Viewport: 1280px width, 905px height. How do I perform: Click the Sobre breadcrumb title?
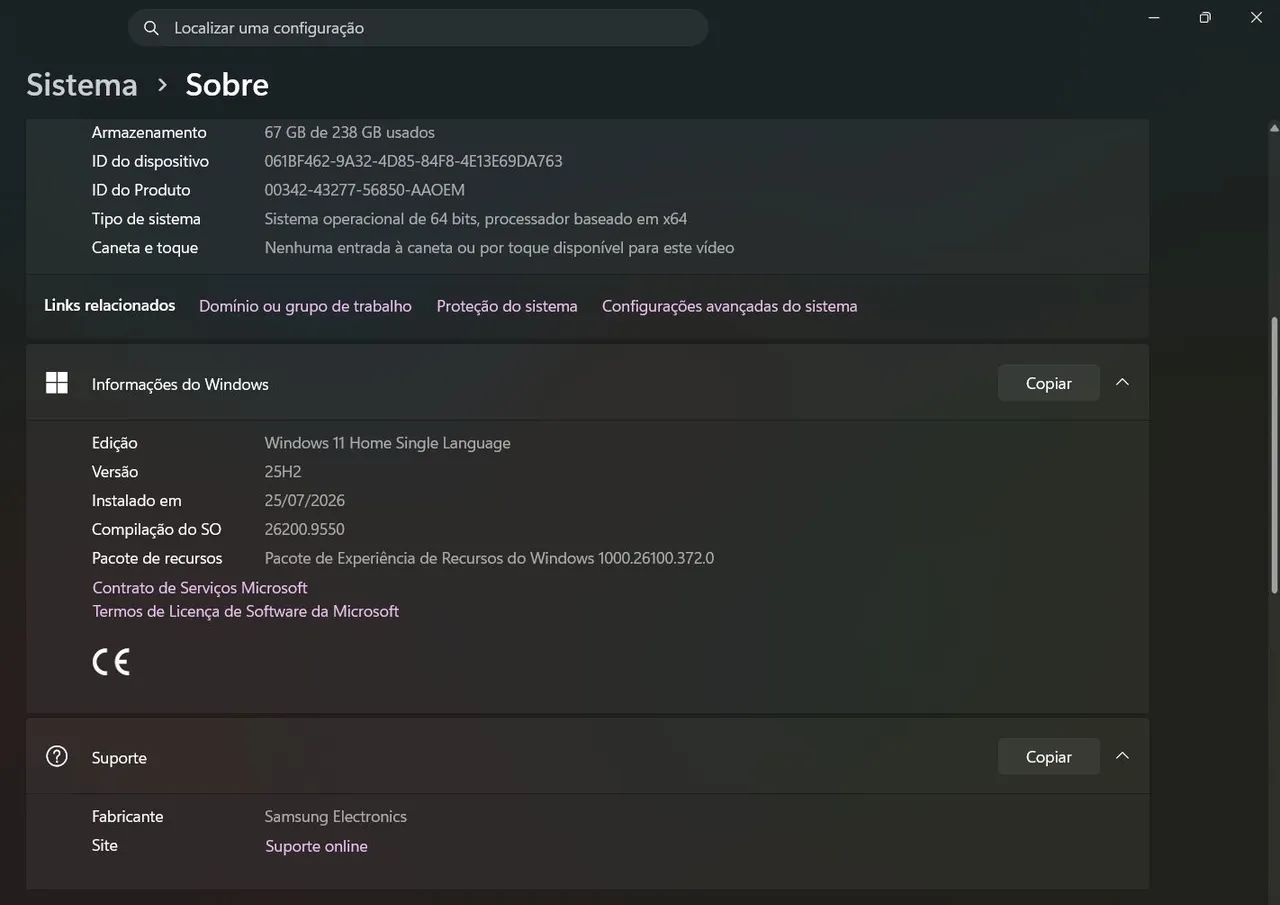[x=227, y=85]
